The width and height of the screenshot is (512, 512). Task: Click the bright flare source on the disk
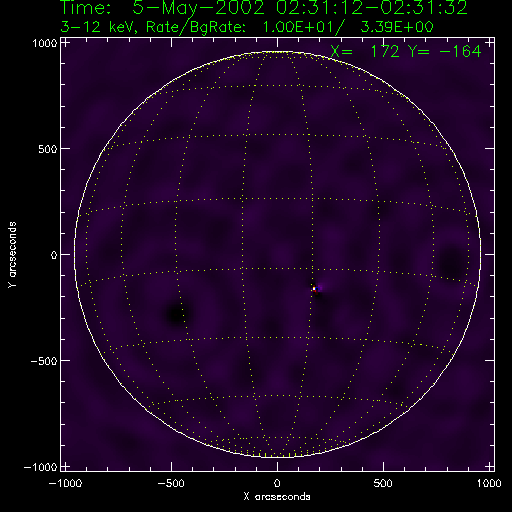(x=314, y=288)
